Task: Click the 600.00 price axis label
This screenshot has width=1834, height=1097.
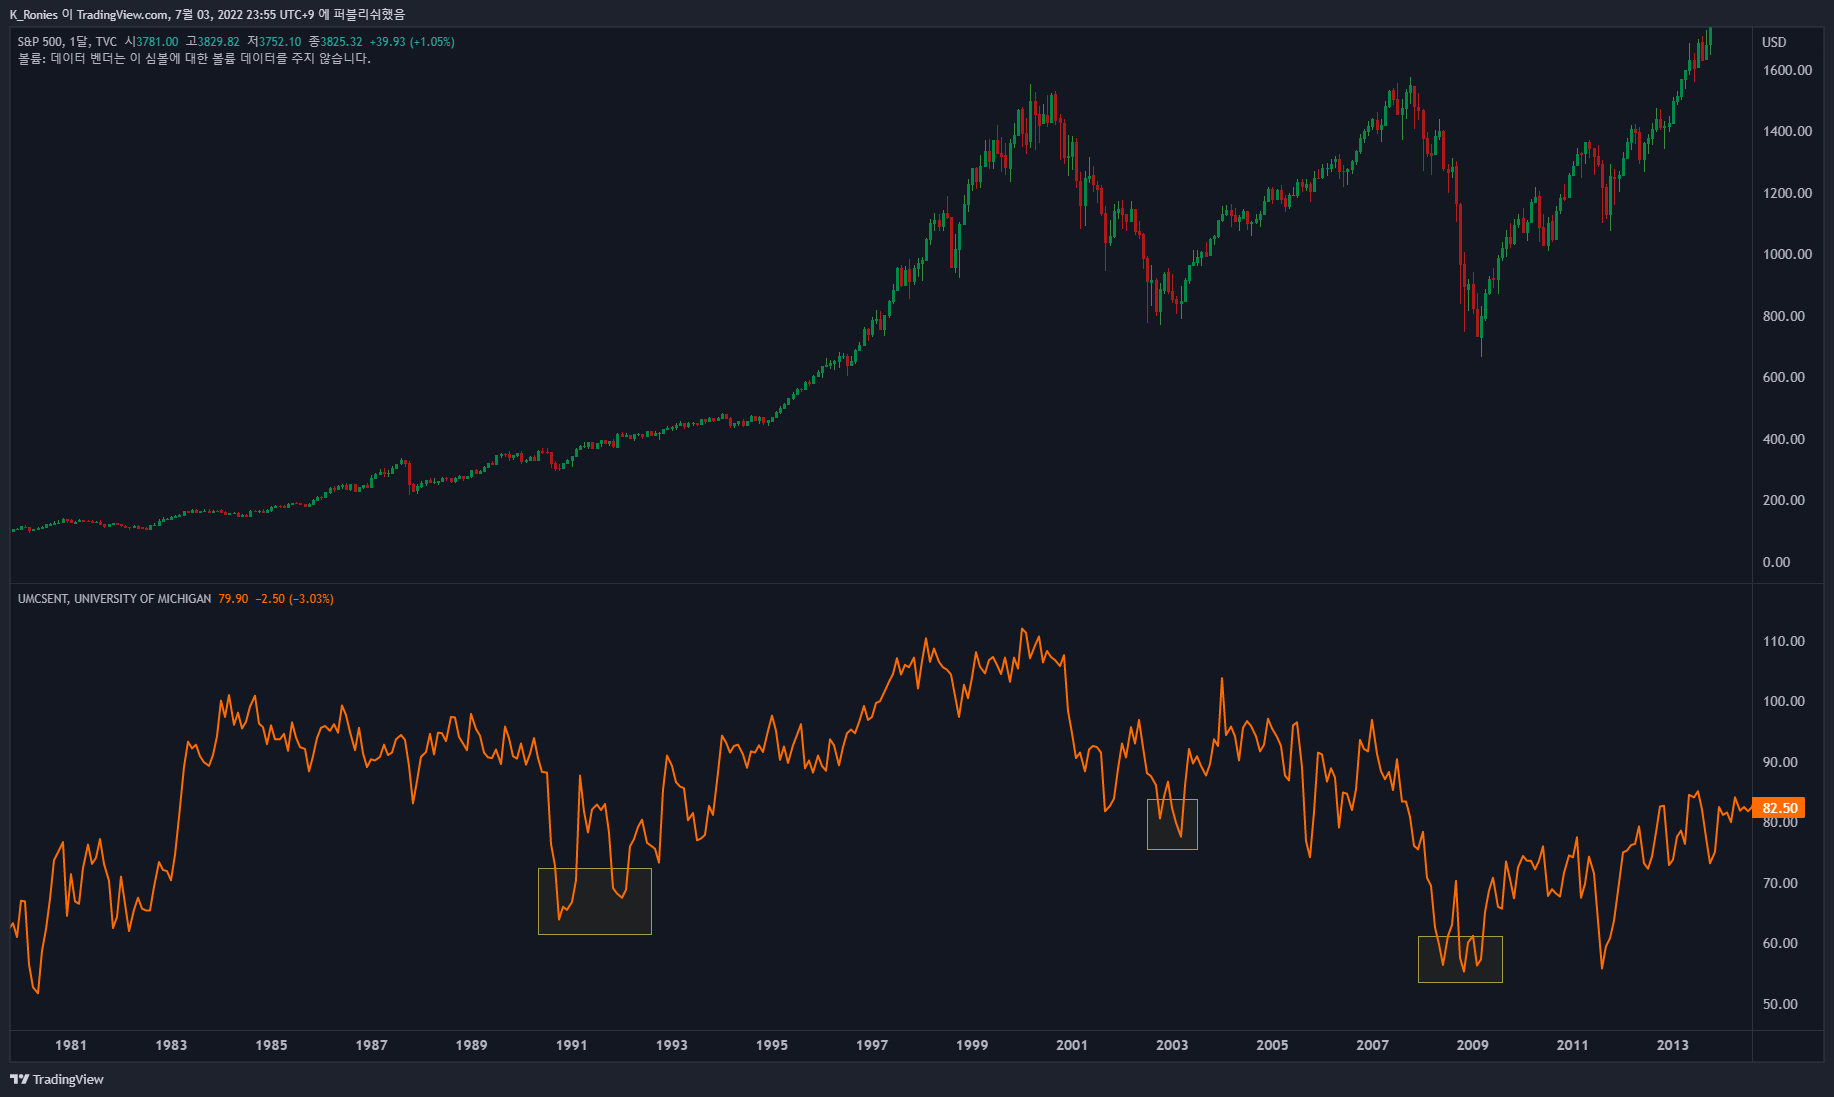Action: point(1784,377)
